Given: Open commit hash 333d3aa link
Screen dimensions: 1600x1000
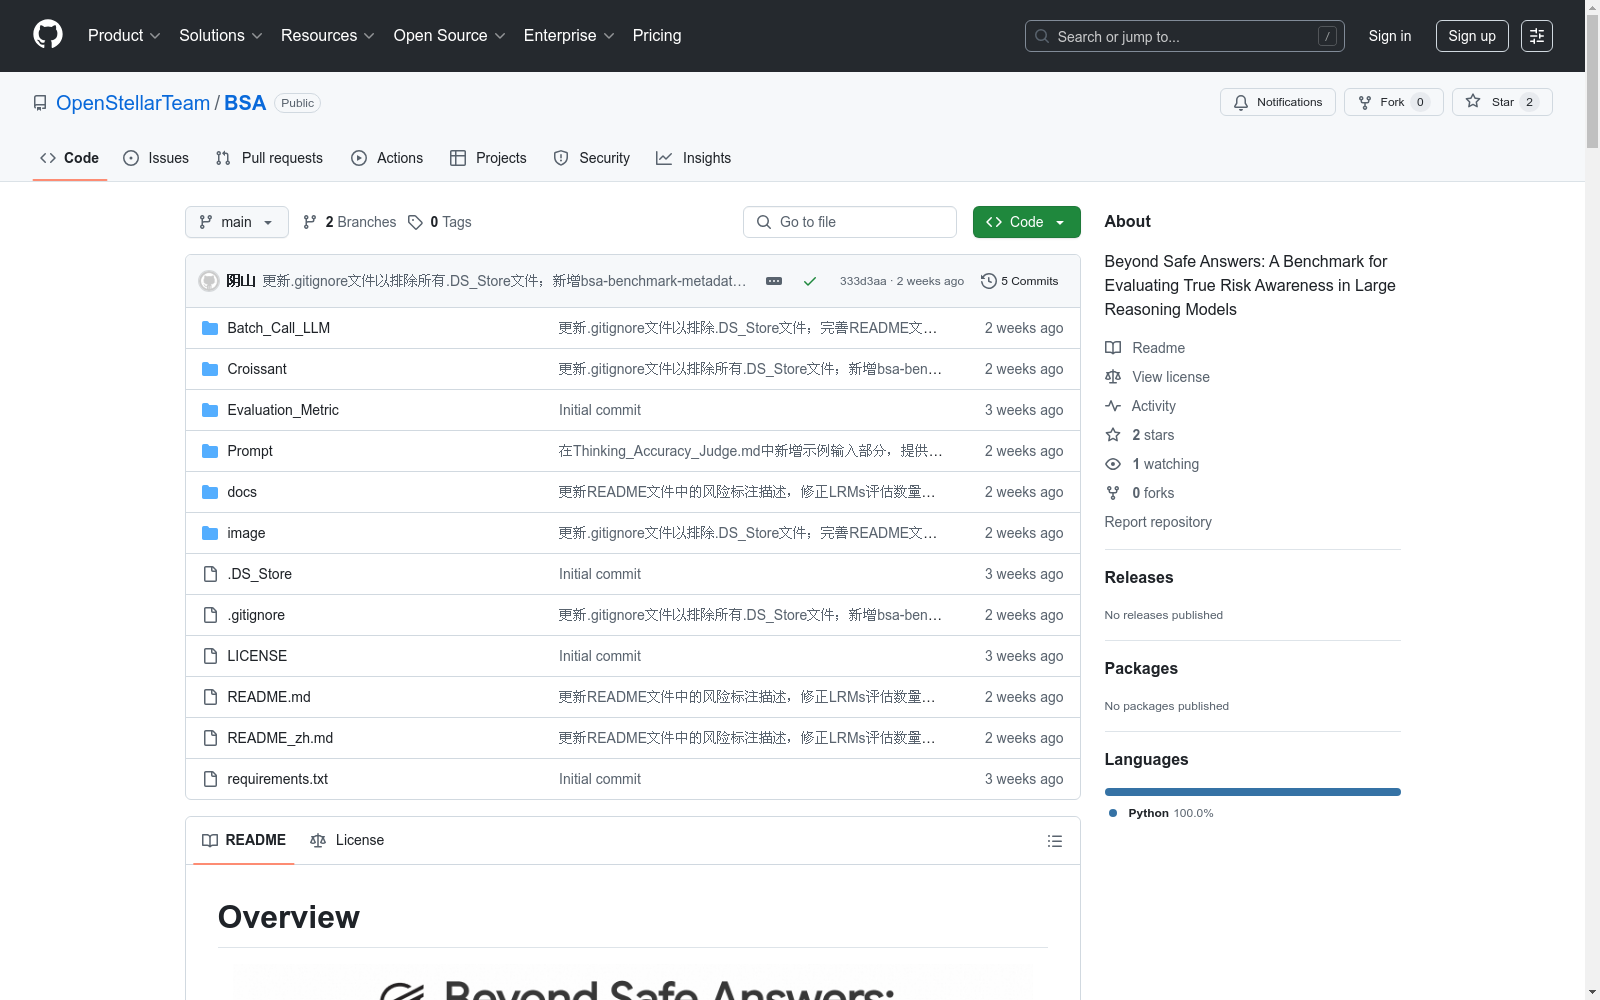Looking at the screenshot, I should pyautogui.click(x=863, y=281).
